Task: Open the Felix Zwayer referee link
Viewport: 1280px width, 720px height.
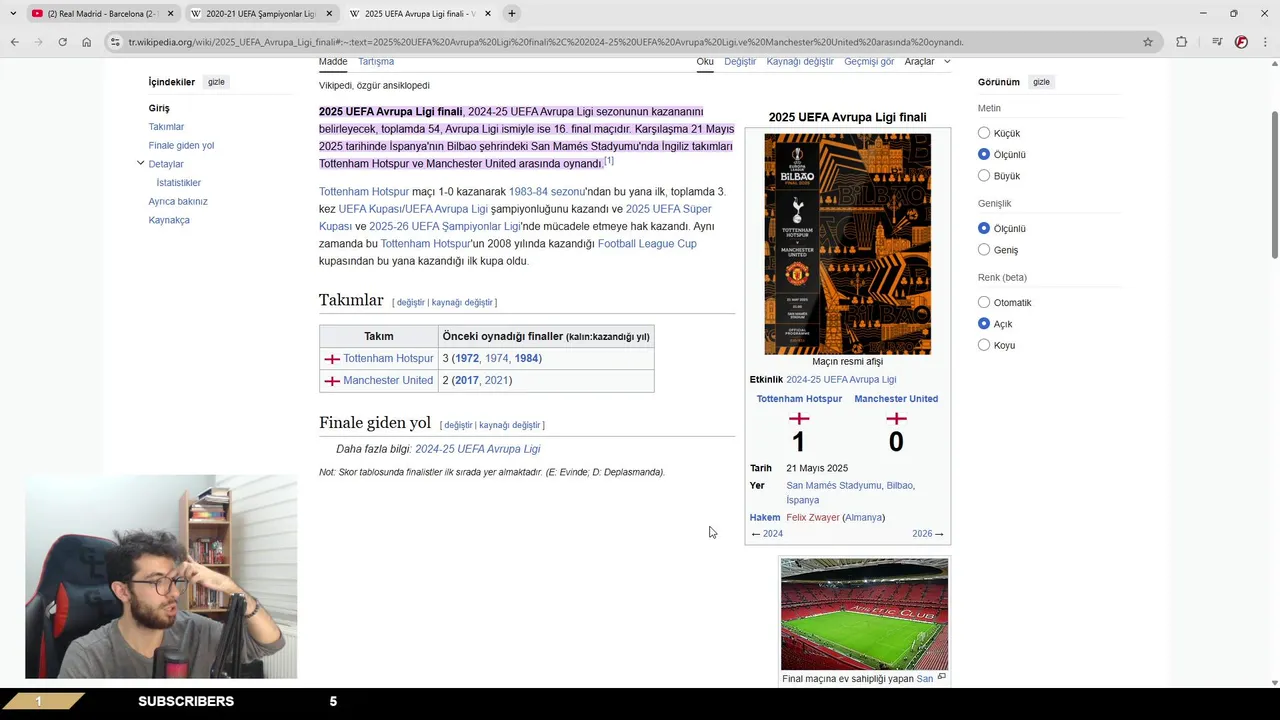Action: click(813, 518)
